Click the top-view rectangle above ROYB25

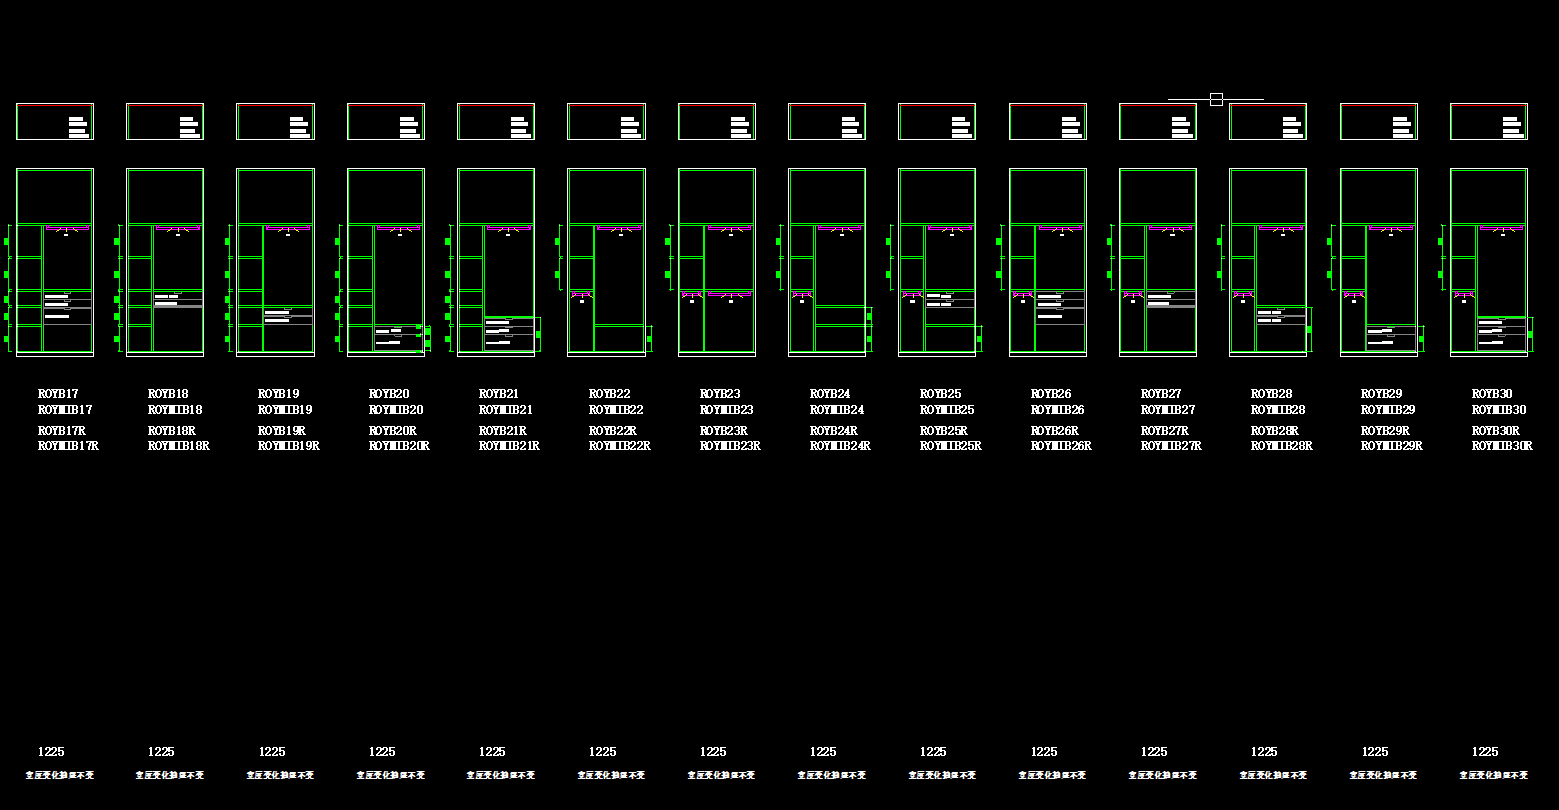[x=937, y=122]
